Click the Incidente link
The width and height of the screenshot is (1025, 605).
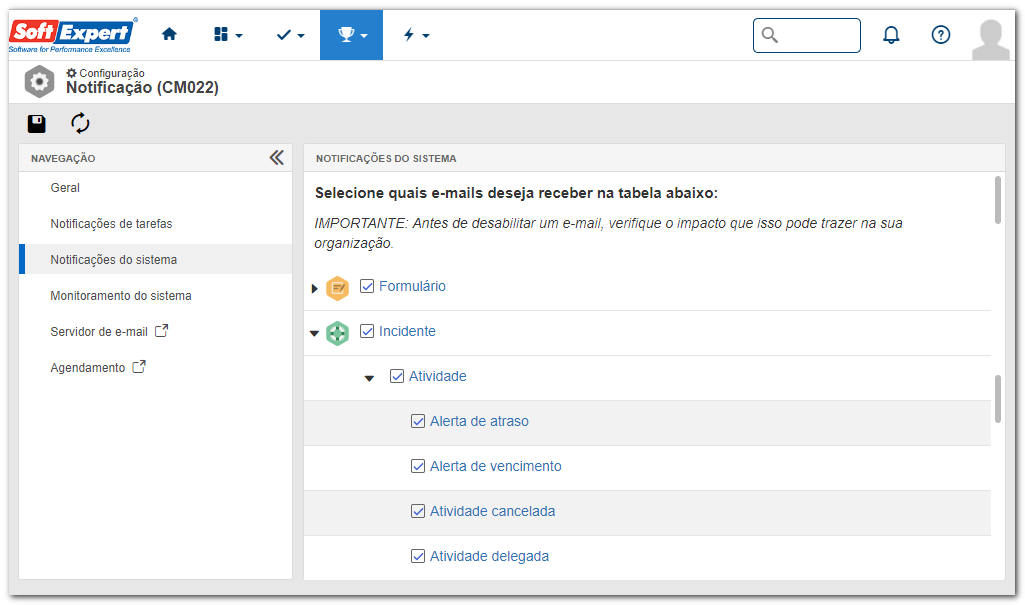[x=407, y=331]
